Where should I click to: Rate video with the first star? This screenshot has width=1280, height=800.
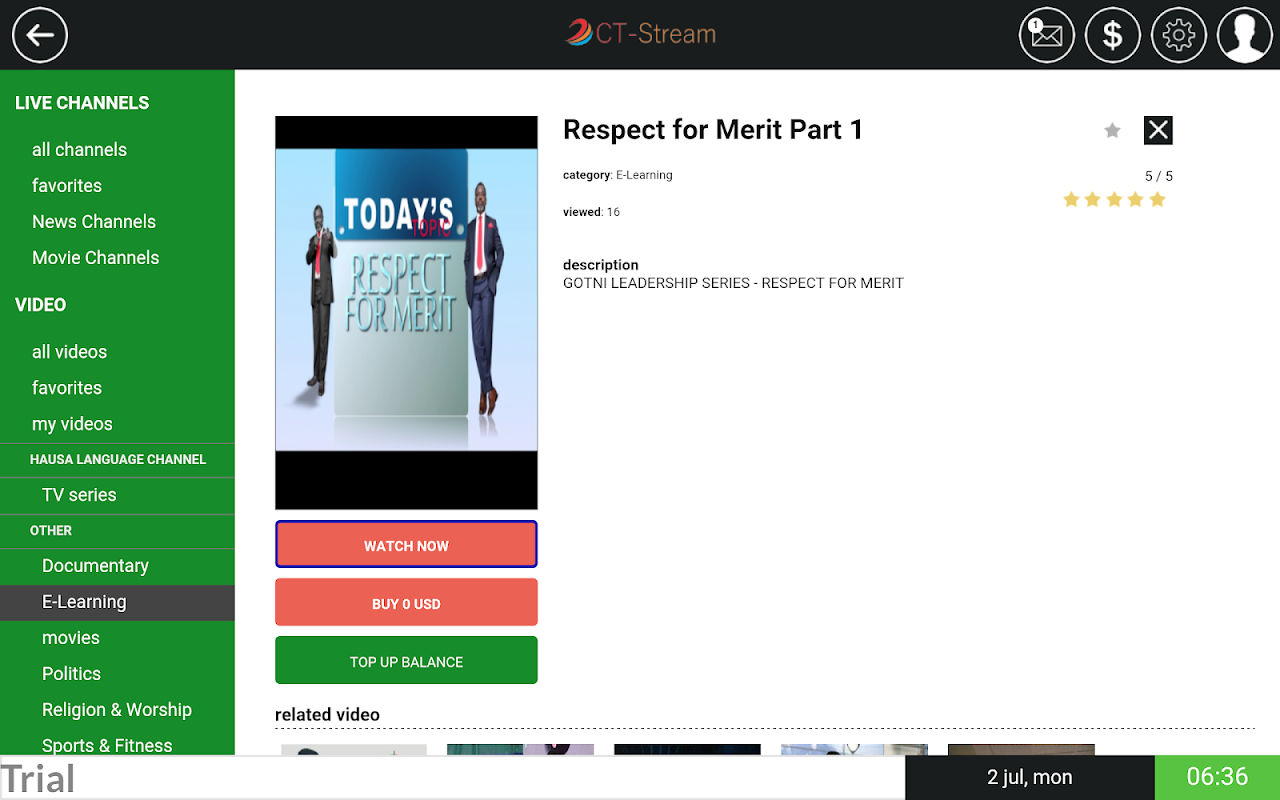pyautogui.click(x=1071, y=200)
